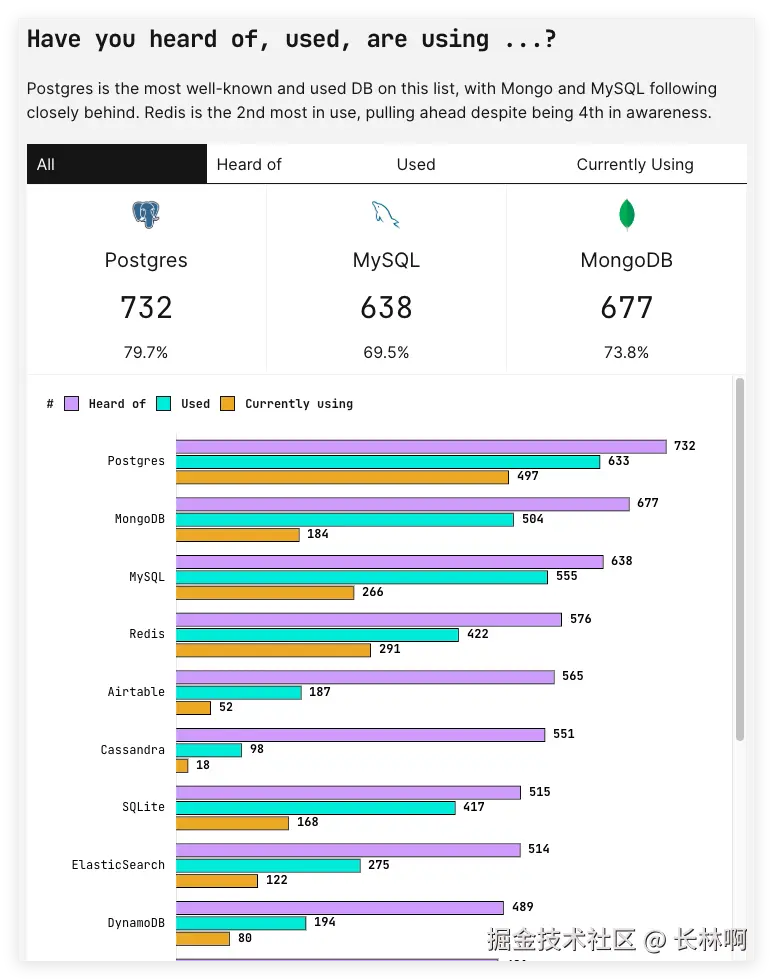The image size is (773, 979).
Task: Click the ElasticSearch axis label
Action: [x=118, y=865]
